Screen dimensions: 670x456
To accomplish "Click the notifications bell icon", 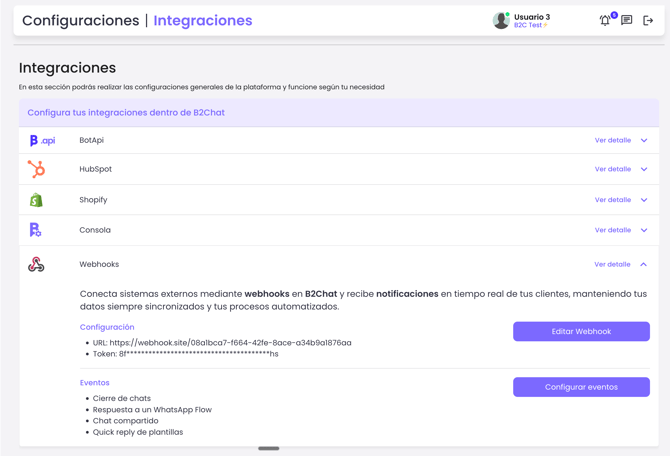I will 605,20.
